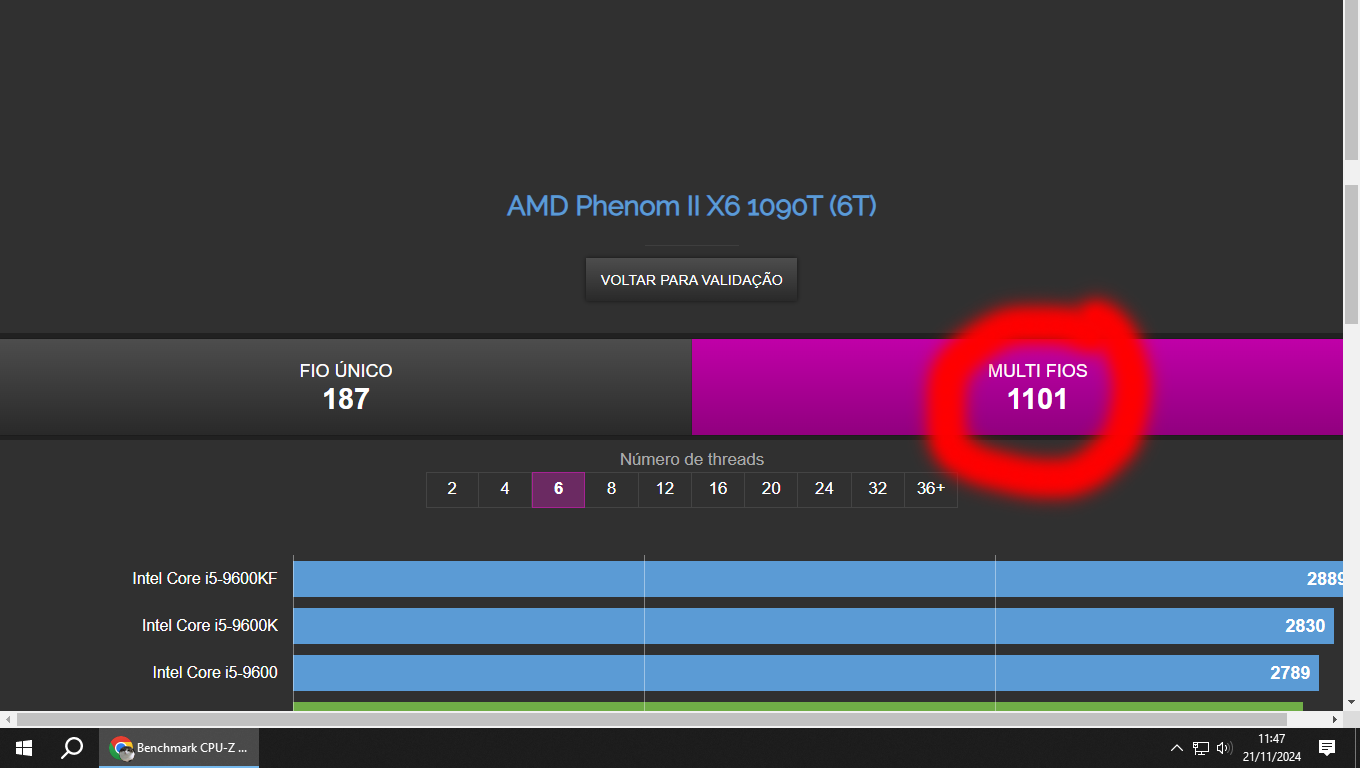Screen dimensions: 1360x768
Task: Open the network status tray icon
Action: pyautogui.click(x=1201, y=748)
